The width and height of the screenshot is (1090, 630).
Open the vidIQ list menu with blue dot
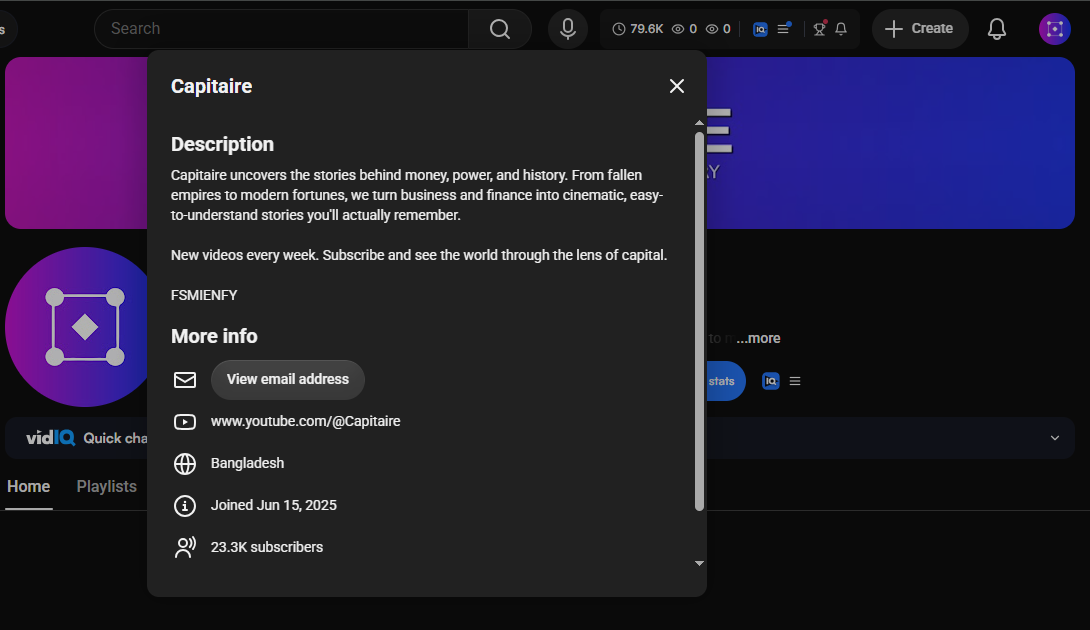[783, 29]
